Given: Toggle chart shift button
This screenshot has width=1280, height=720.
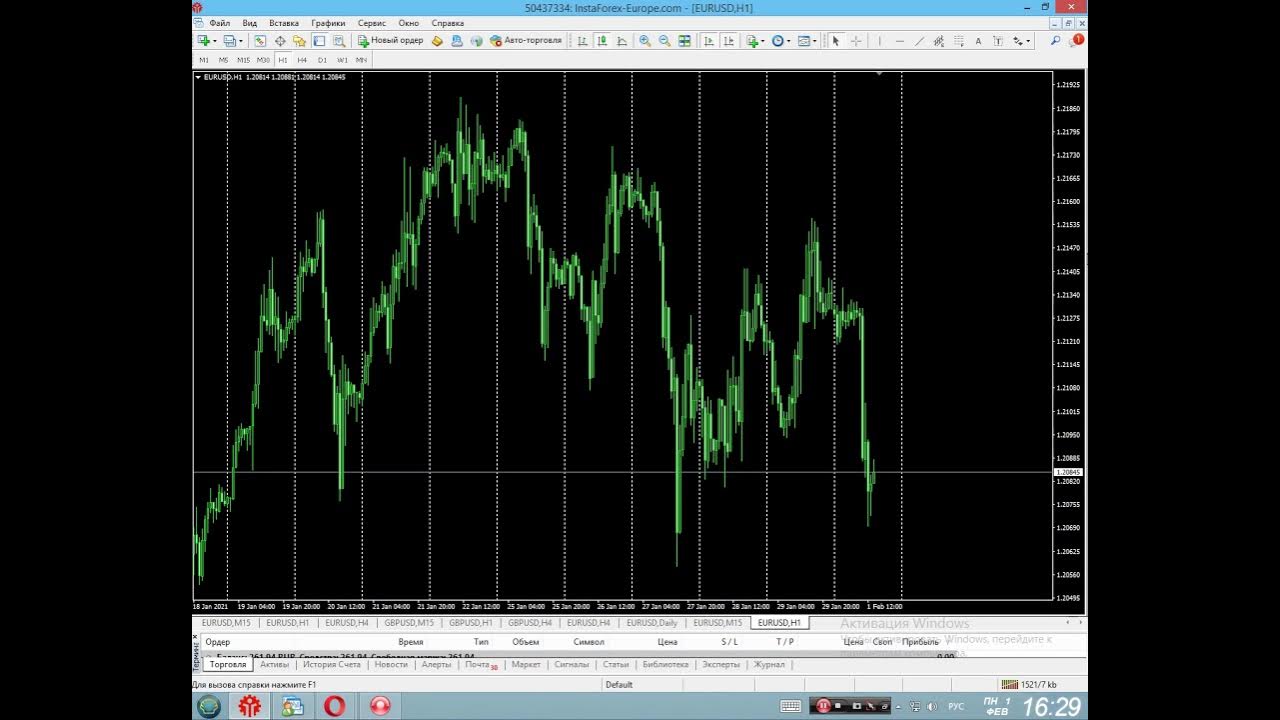Looking at the screenshot, I should click(728, 41).
